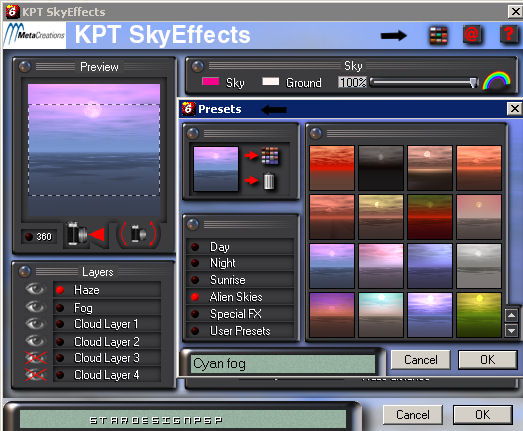Close the Presets dialog
523x431 pixels.
pyautogui.click(x=514, y=109)
